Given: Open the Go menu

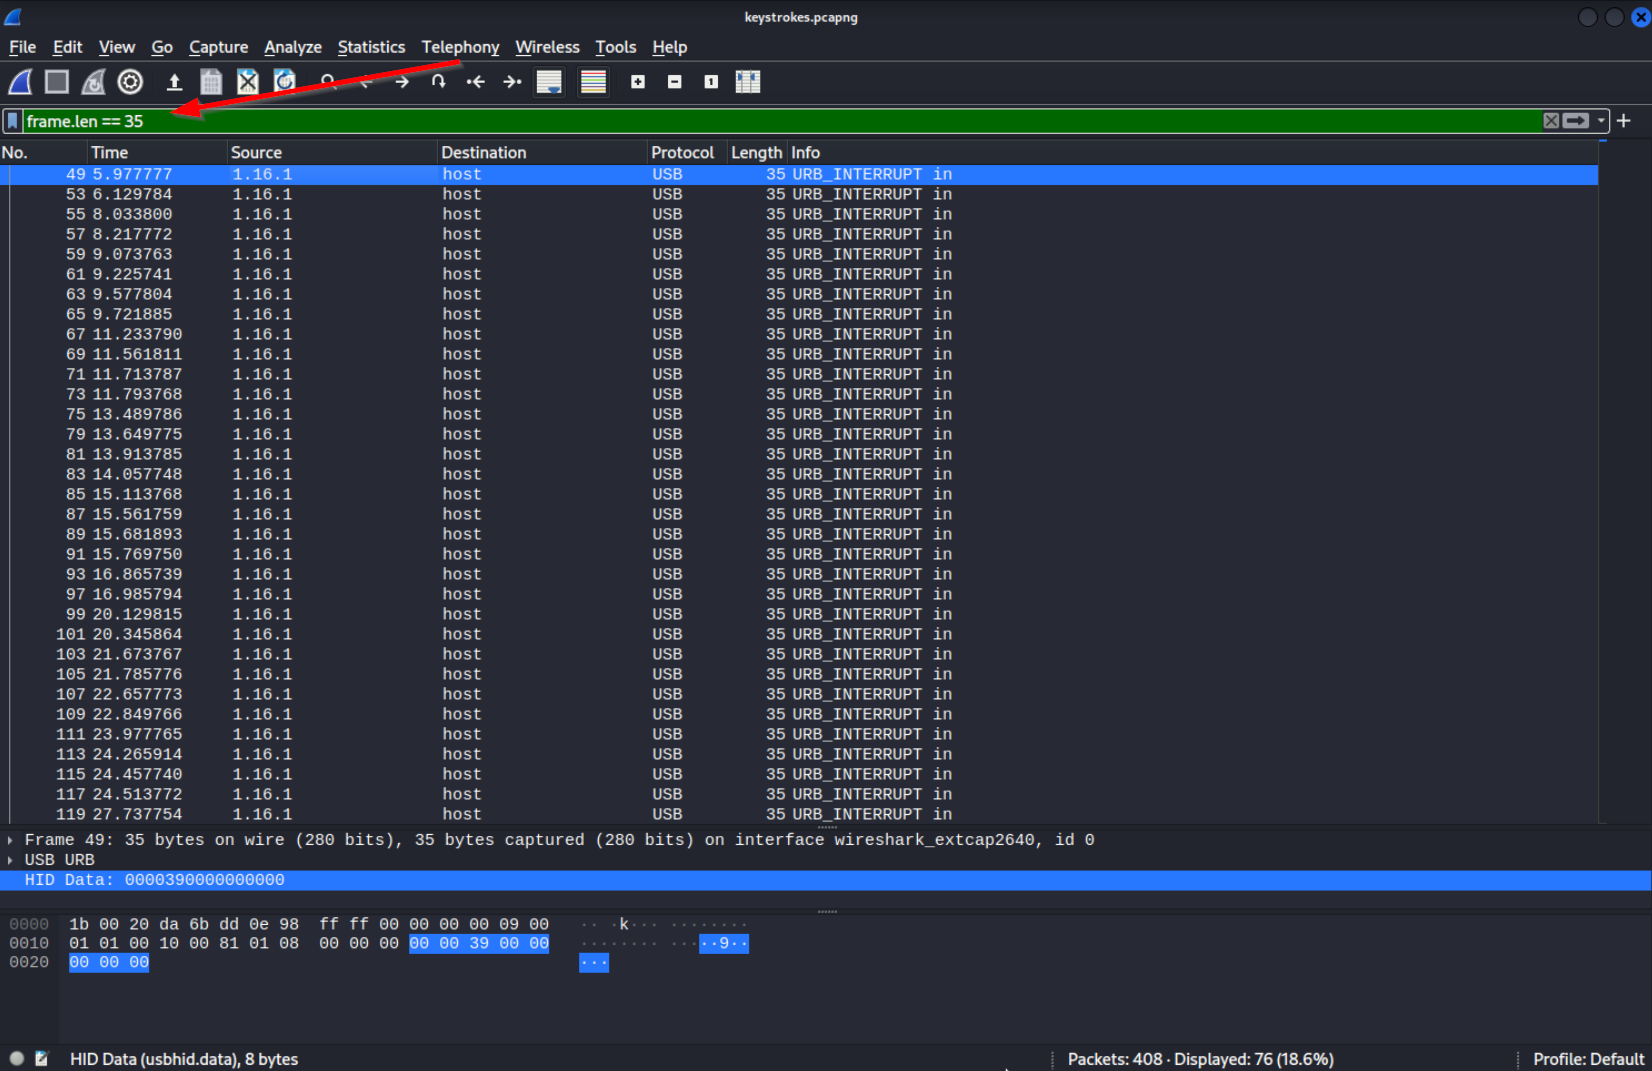Looking at the screenshot, I should 162,47.
